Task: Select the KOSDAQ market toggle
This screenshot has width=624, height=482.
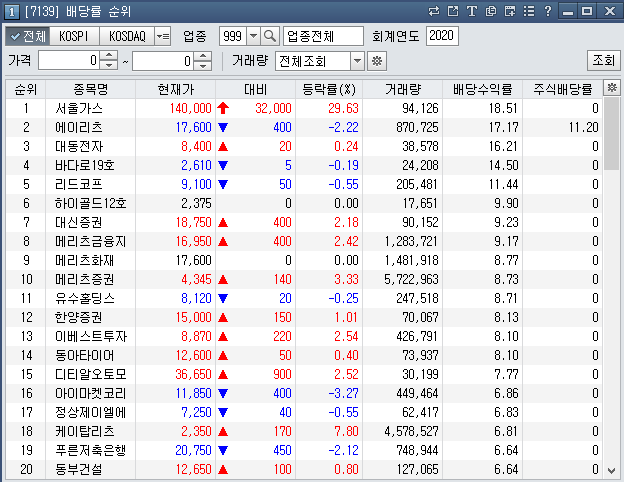Action: (127, 36)
